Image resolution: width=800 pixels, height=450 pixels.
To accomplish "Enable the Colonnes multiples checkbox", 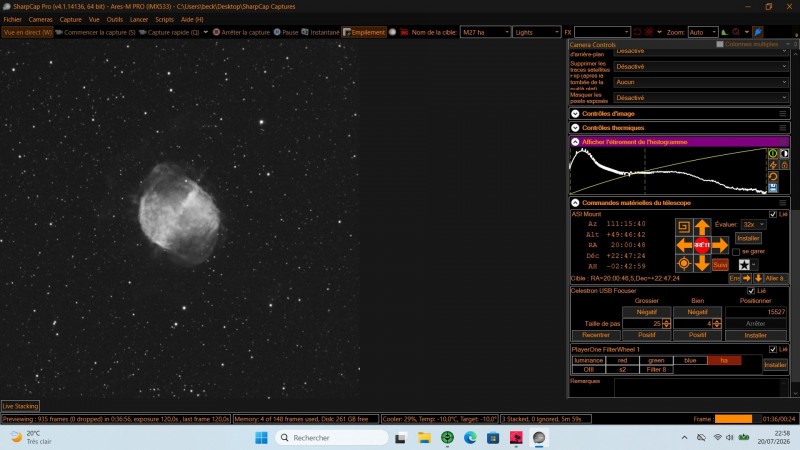I will point(720,44).
